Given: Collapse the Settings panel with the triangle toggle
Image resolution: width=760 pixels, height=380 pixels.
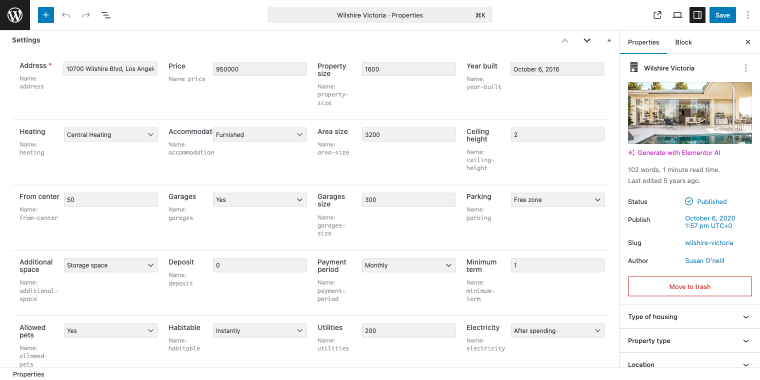Looking at the screenshot, I should [x=609, y=40].
